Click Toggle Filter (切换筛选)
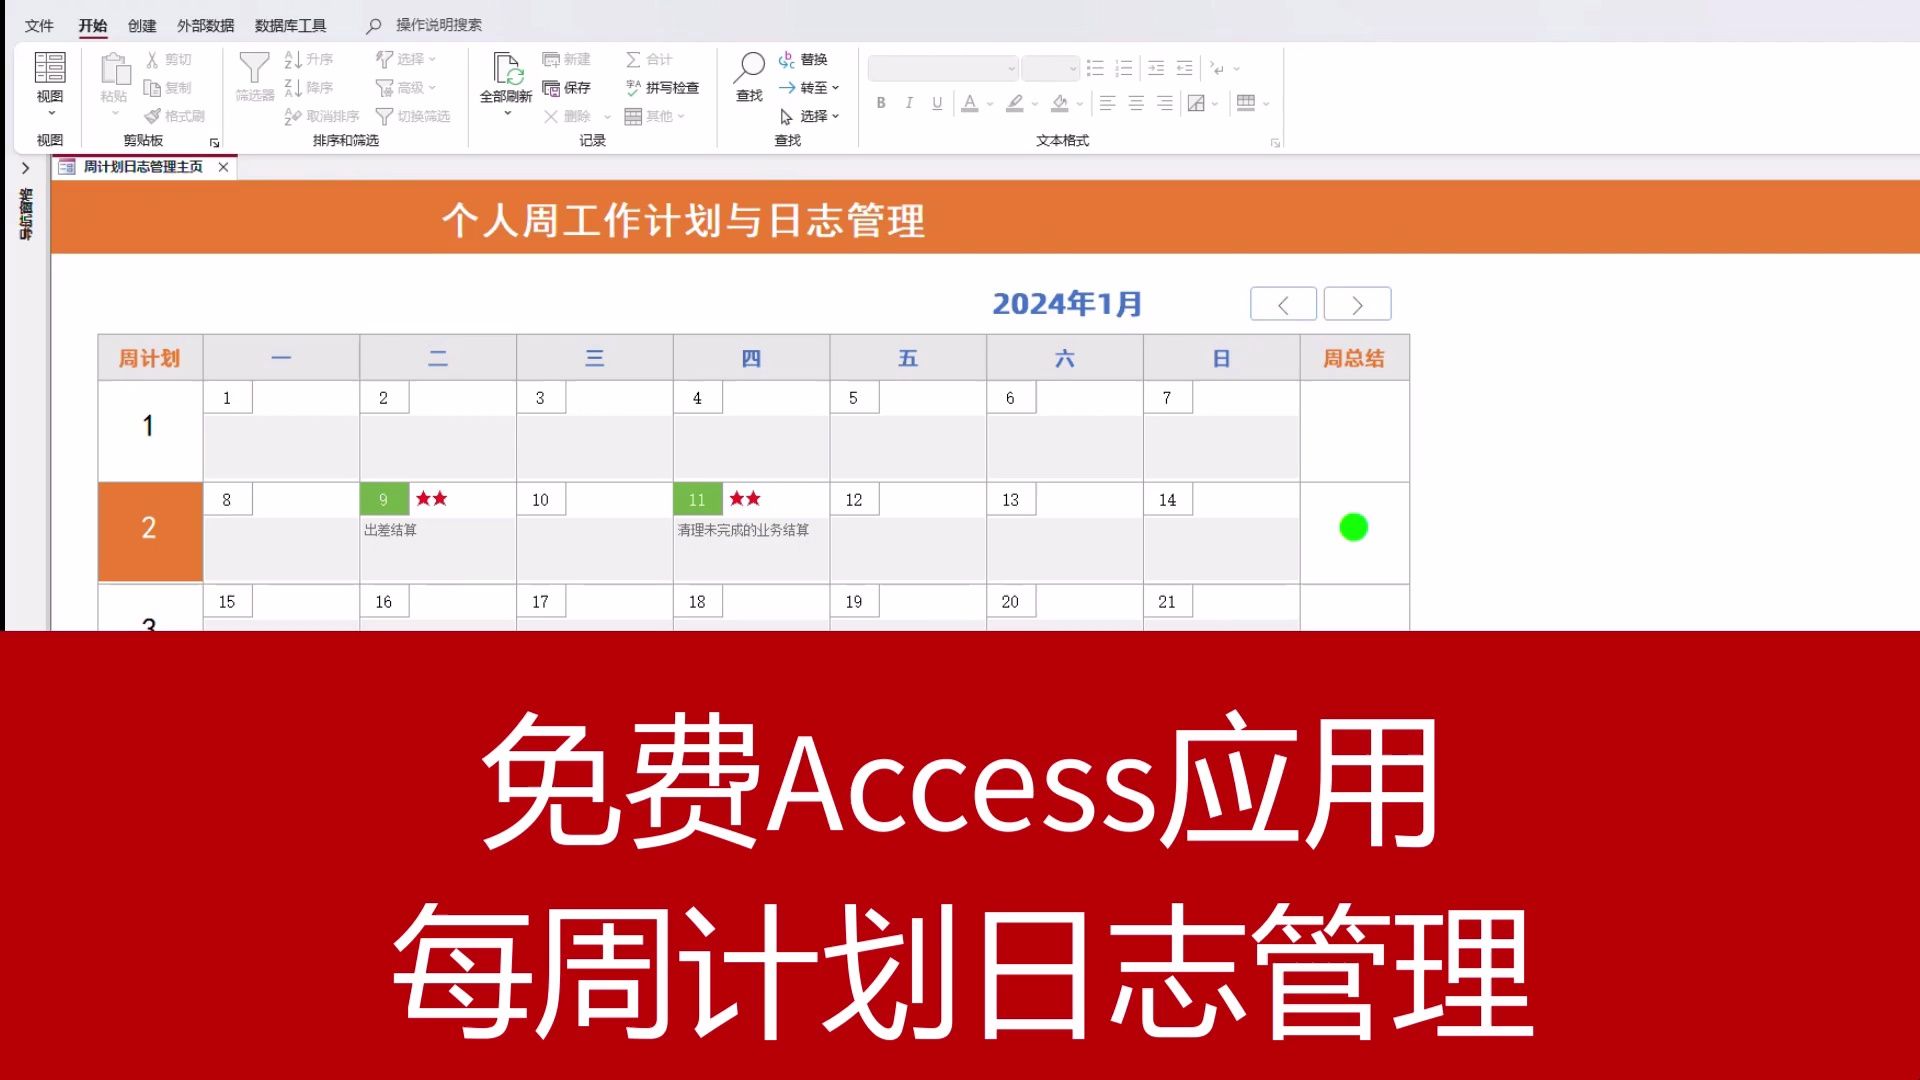This screenshot has width=1920, height=1080. point(412,116)
